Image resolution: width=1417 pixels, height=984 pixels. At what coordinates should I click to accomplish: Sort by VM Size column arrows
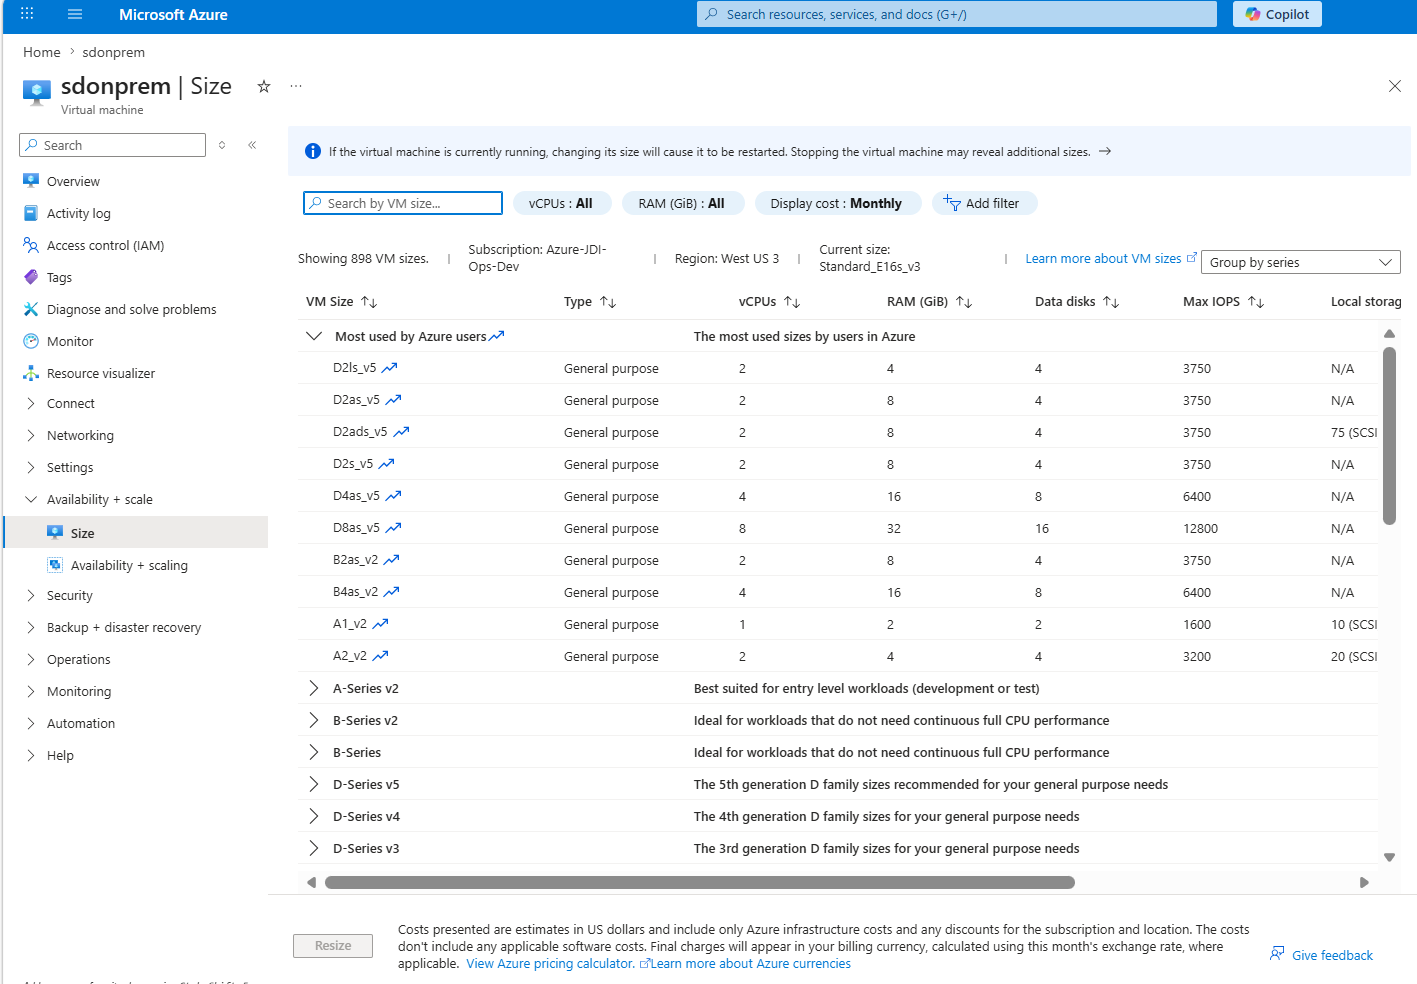pyautogui.click(x=369, y=302)
